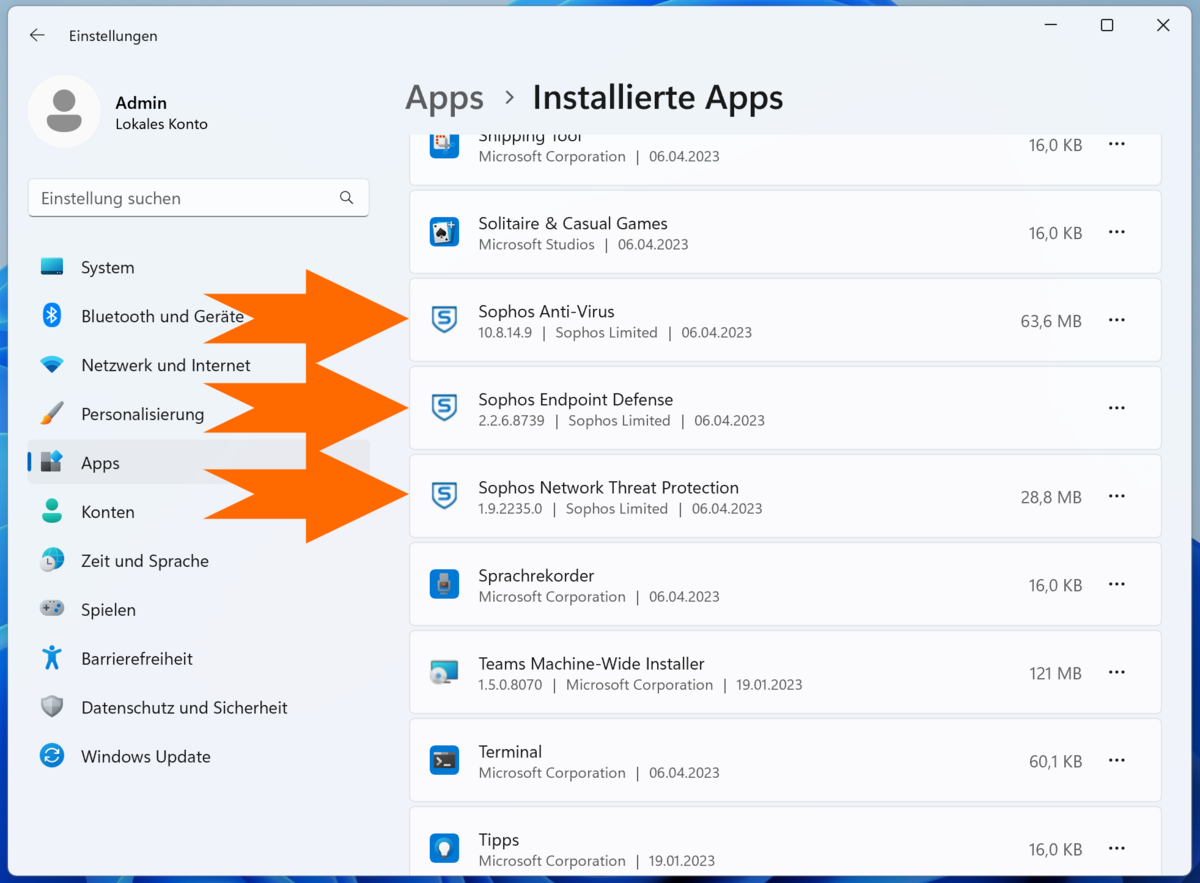Click the Tipps app name
Viewport: 1200px width, 883px height.
(498, 839)
